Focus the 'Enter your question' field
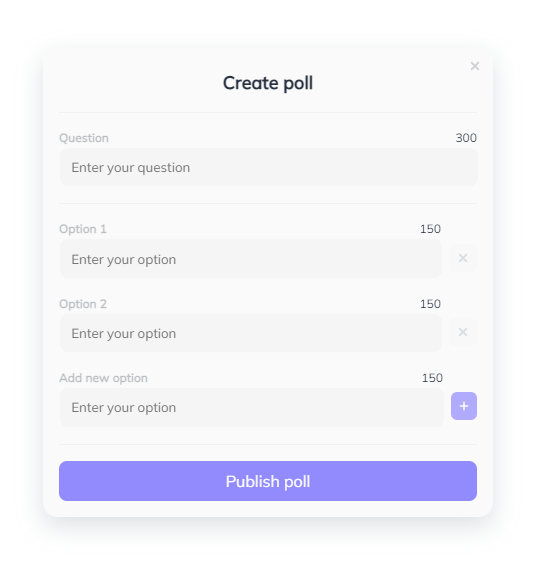Screen dimensions: 537x564 [x=269, y=167]
